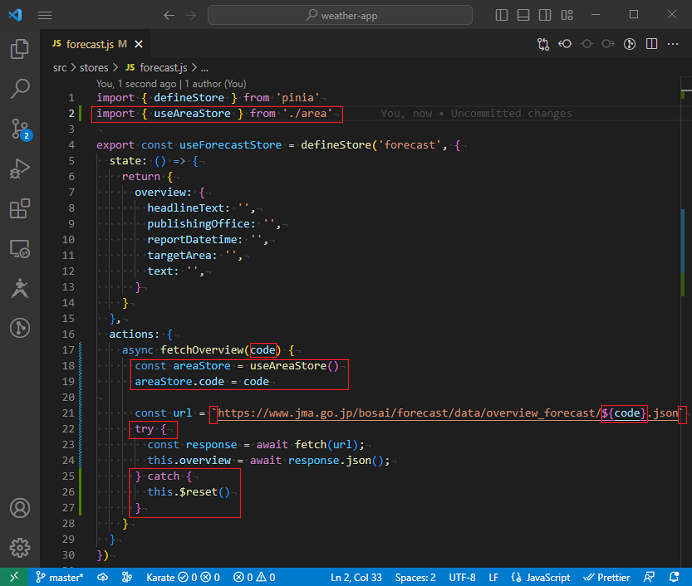Change indentation via Spaces: 2
The height and width of the screenshot is (586, 692).
(415, 577)
